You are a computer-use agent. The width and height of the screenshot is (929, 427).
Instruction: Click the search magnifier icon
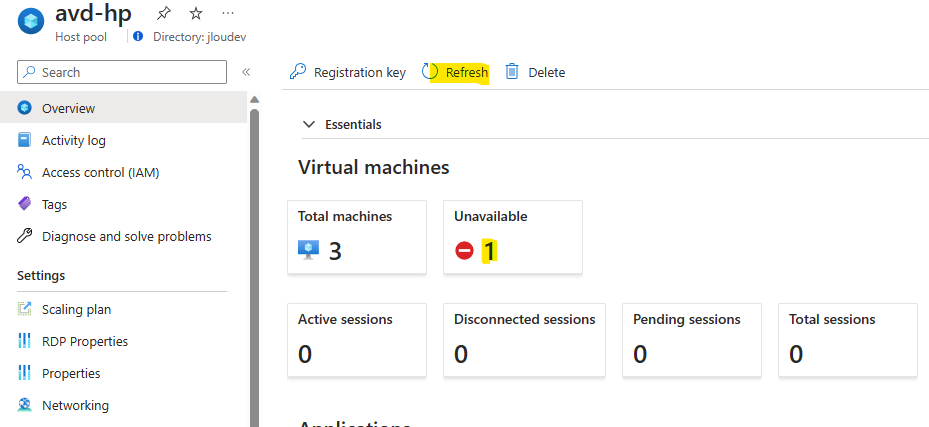(x=30, y=72)
